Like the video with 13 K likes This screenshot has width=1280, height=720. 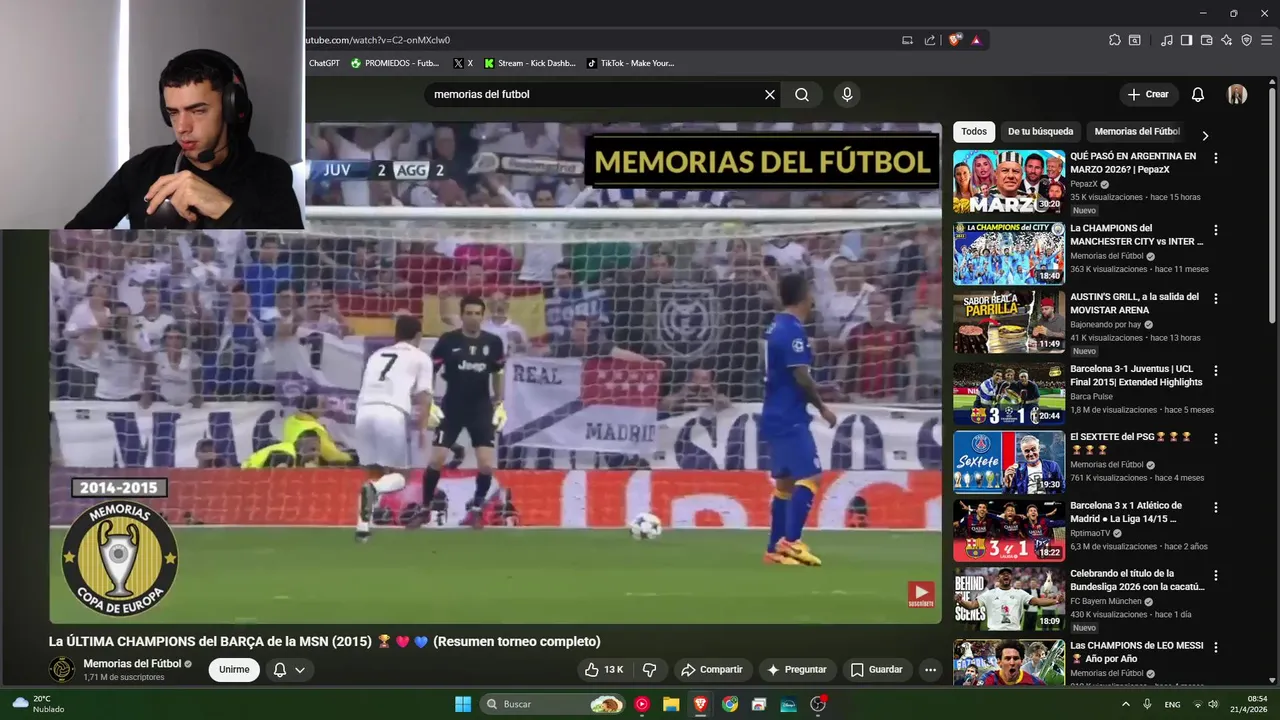coord(604,670)
